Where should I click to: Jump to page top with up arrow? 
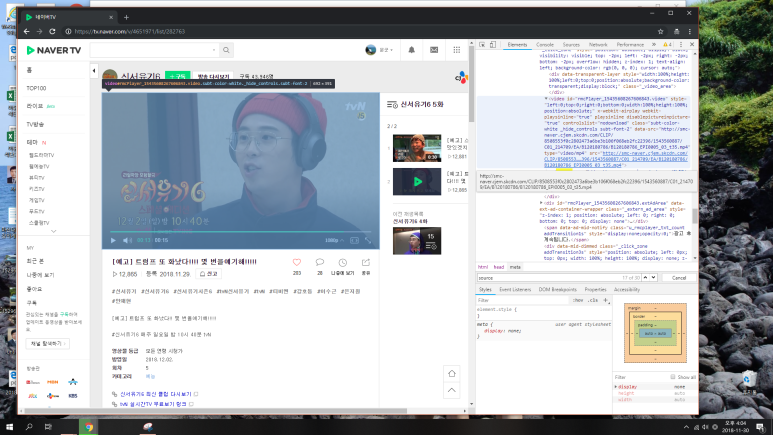[452, 391]
